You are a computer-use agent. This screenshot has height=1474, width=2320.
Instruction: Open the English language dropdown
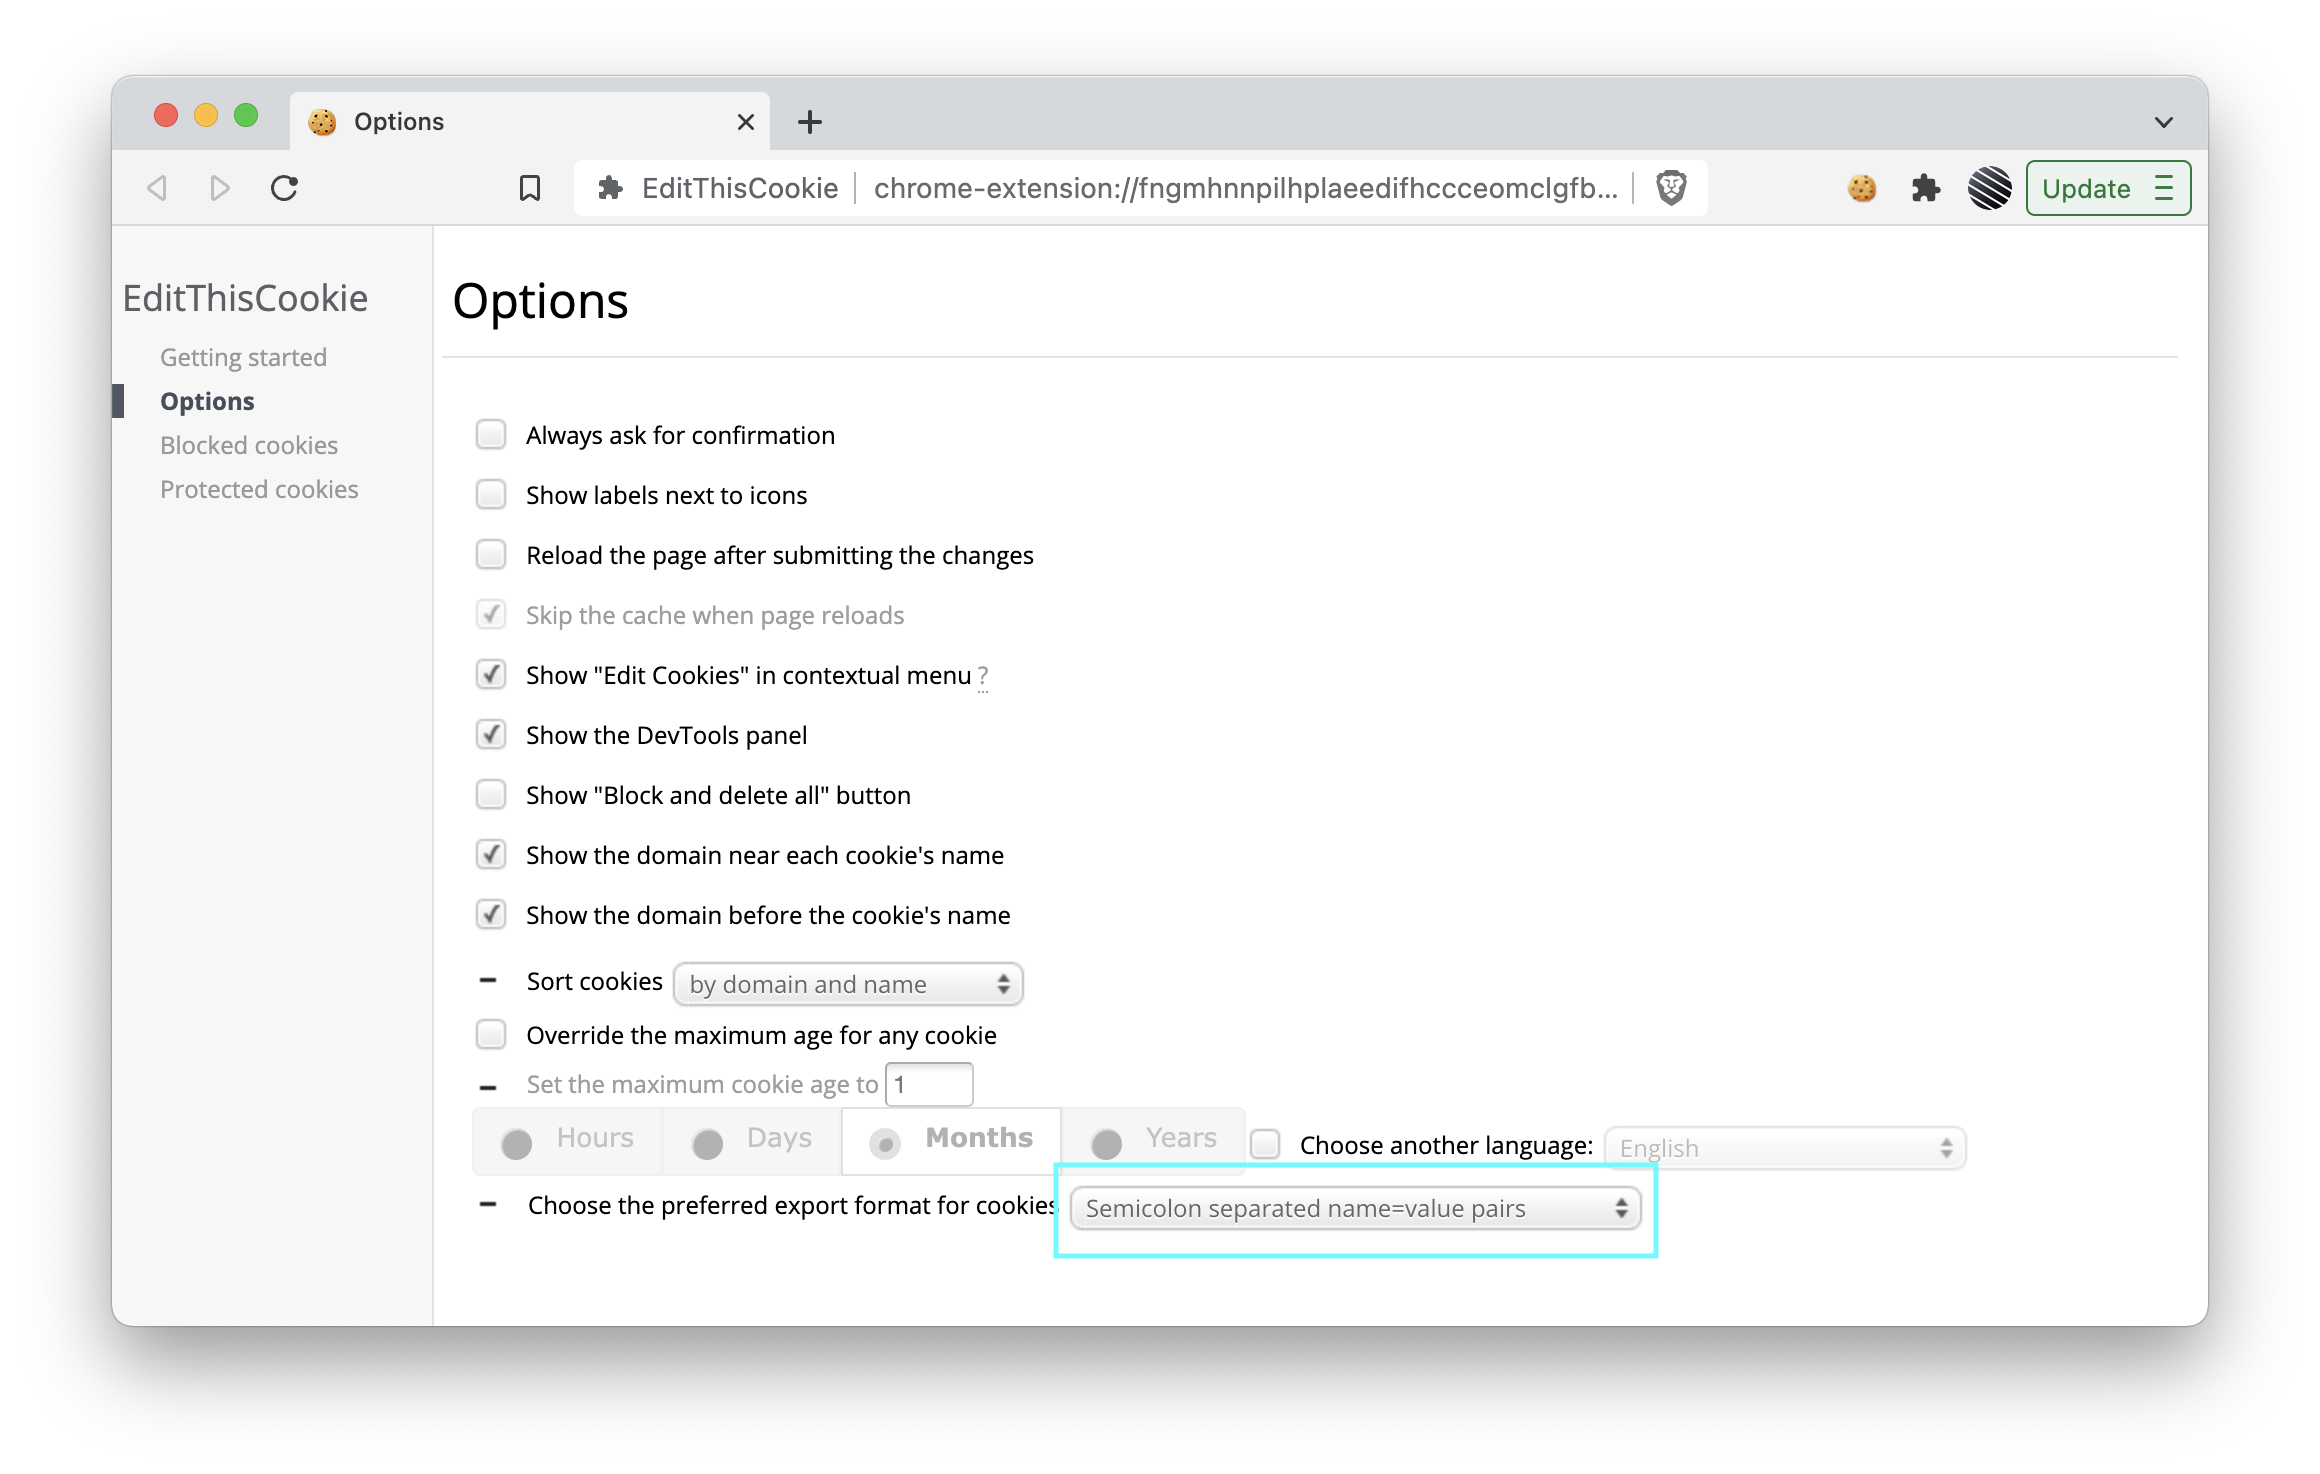coord(1785,1148)
